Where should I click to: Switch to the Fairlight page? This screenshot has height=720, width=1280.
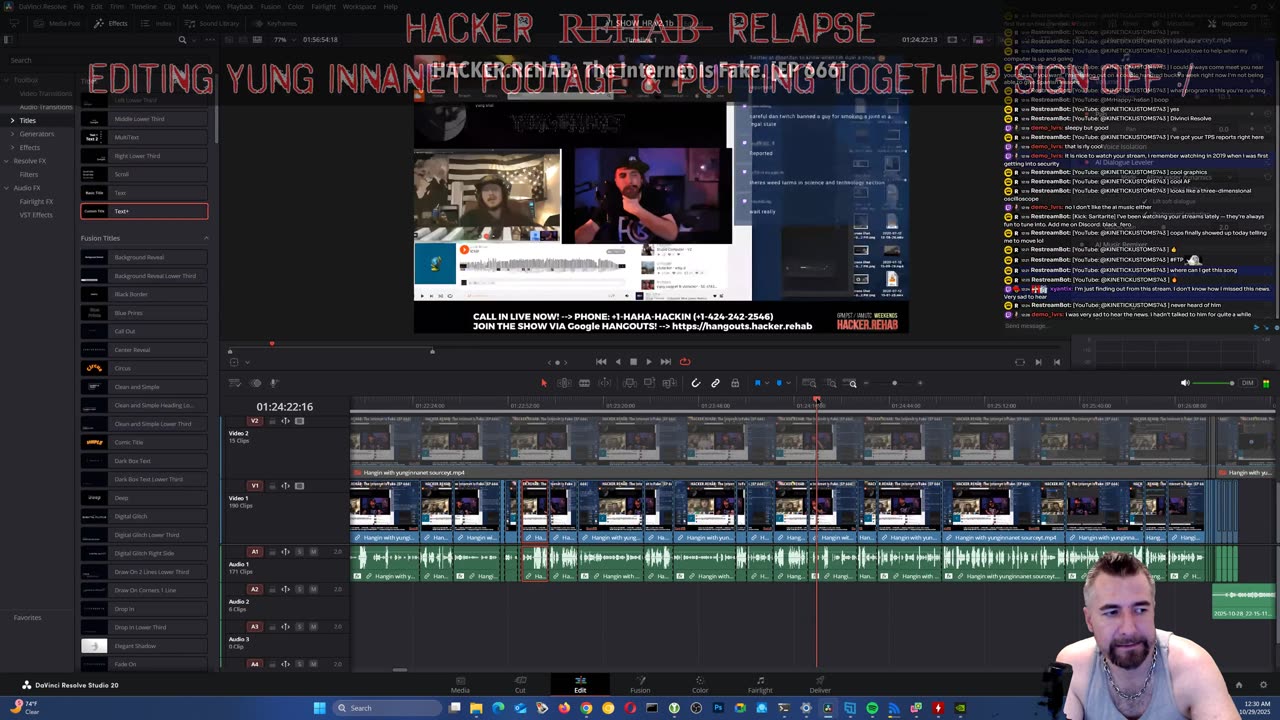760,684
